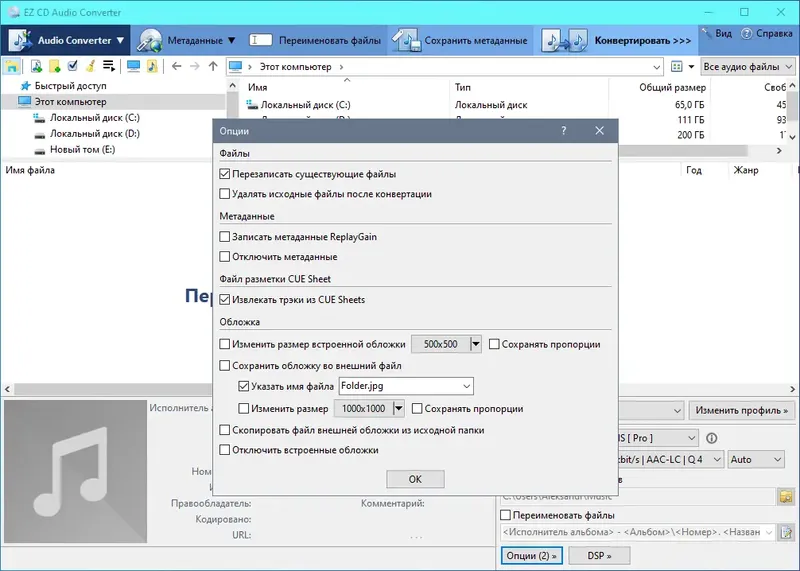Image resolution: width=800 pixels, height=571 pixels.
Task: Click the music folder toolbar icon
Action: 152,66
